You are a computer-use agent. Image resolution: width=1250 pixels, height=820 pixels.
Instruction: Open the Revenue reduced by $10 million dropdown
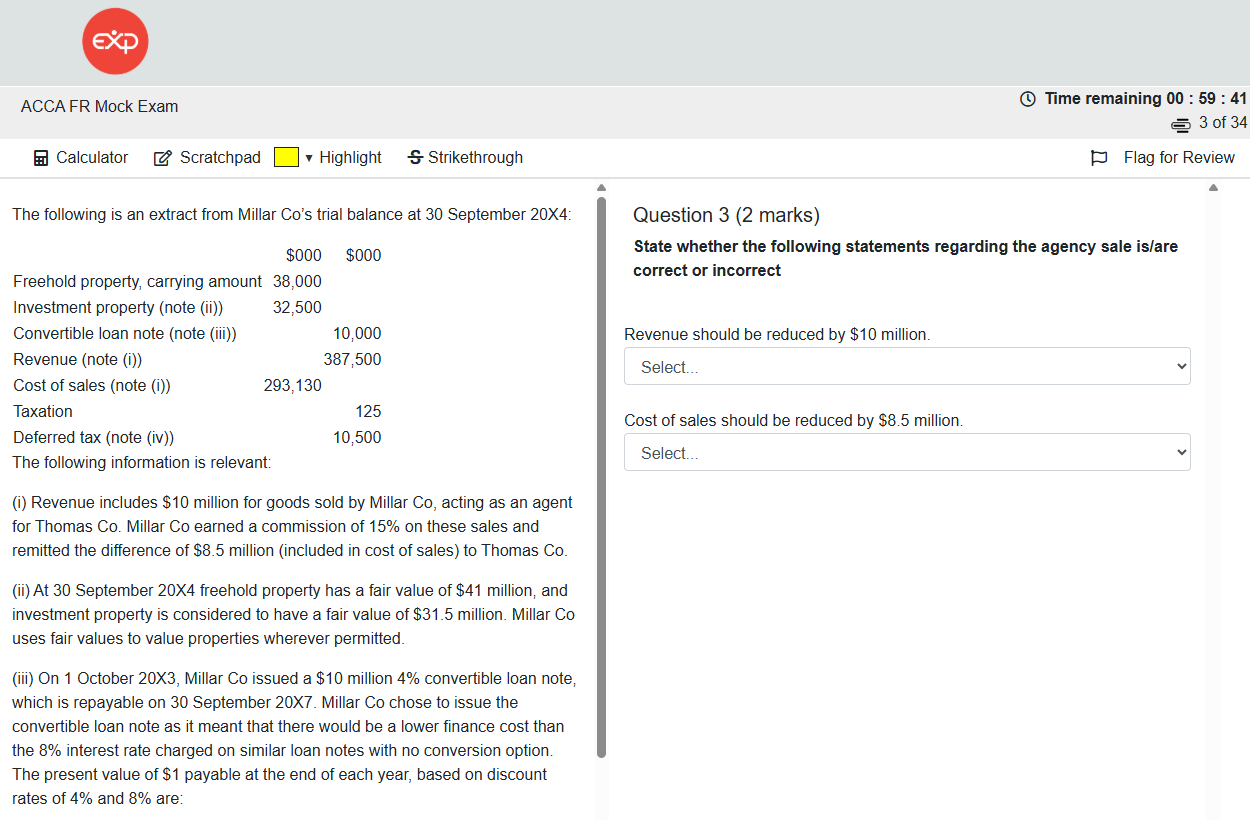[907, 367]
